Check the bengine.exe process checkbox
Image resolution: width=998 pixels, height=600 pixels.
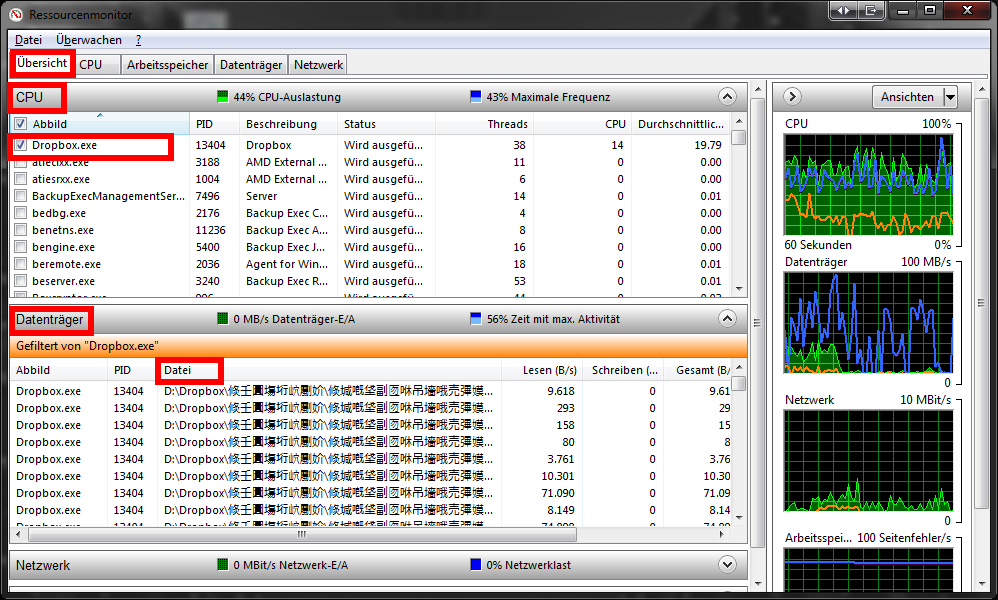(21, 247)
